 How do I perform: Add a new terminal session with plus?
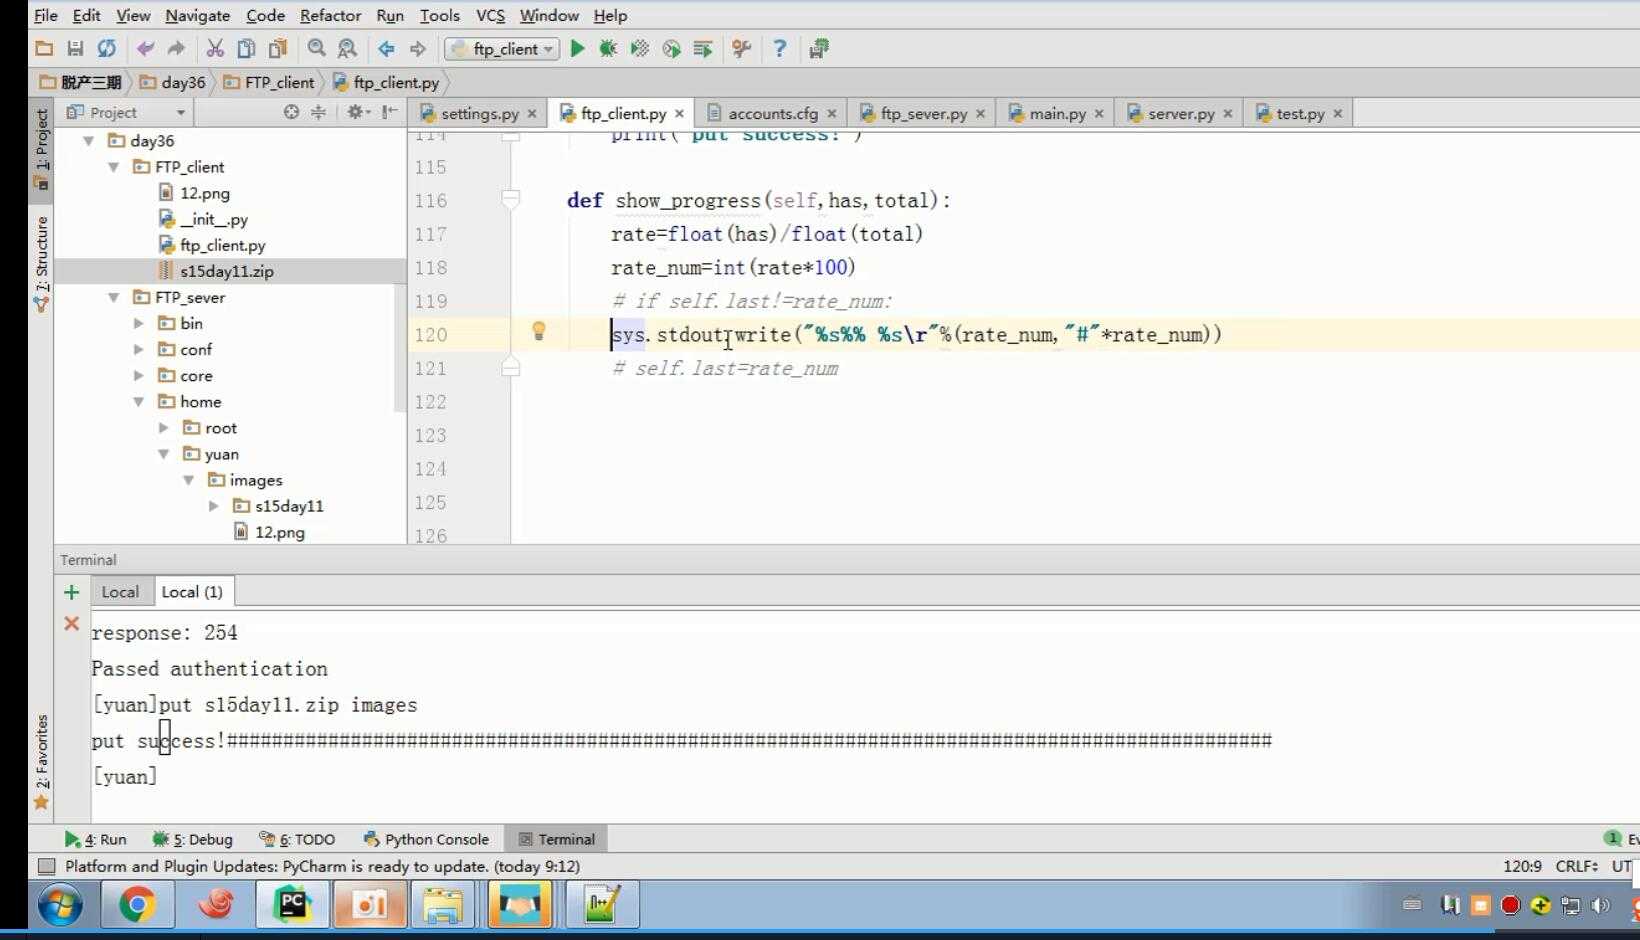(71, 592)
